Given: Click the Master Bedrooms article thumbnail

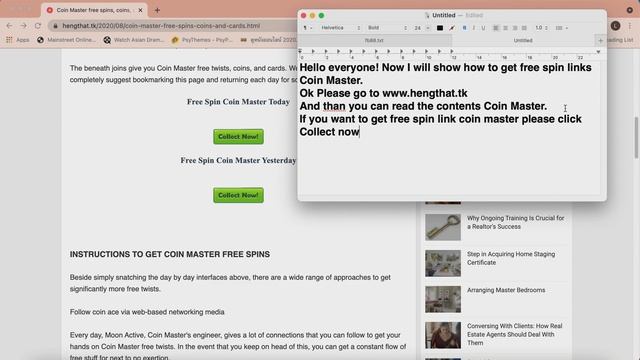Looking at the screenshot, I should [443, 299].
